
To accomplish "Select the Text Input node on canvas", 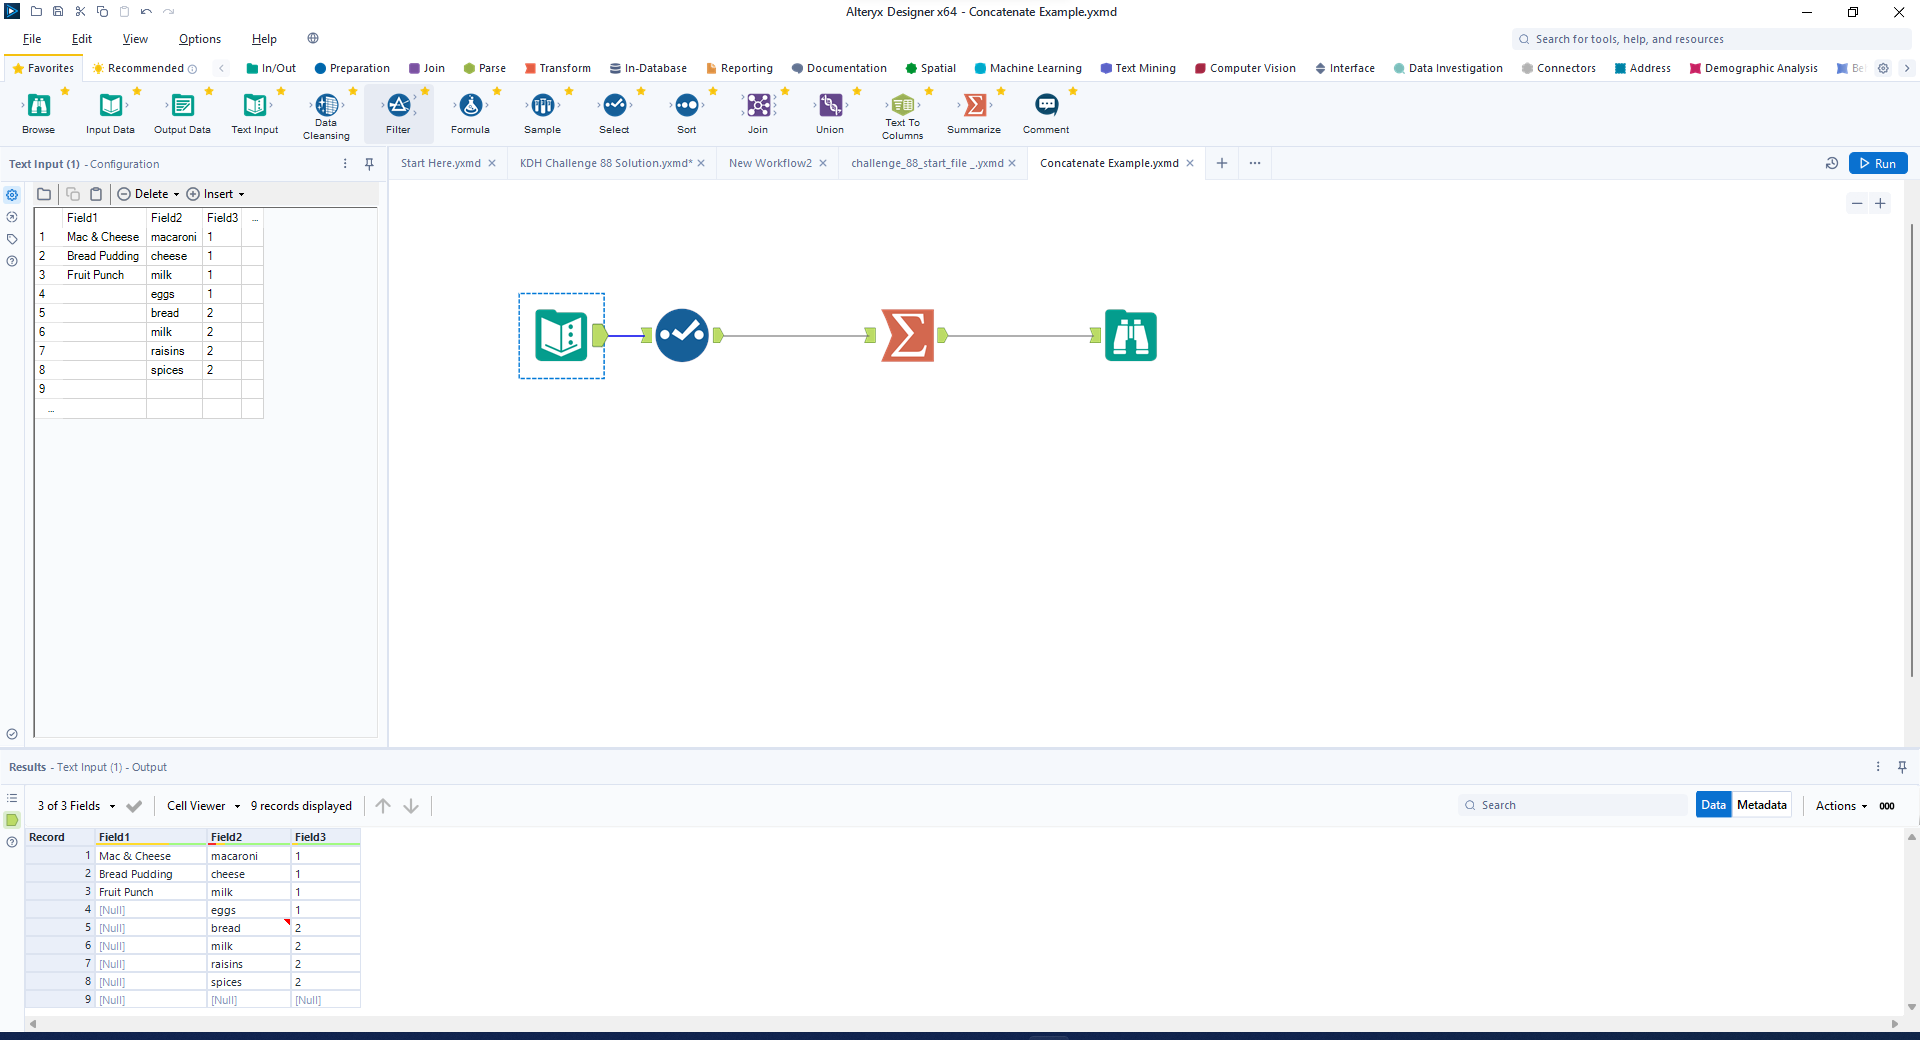I will point(561,336).
